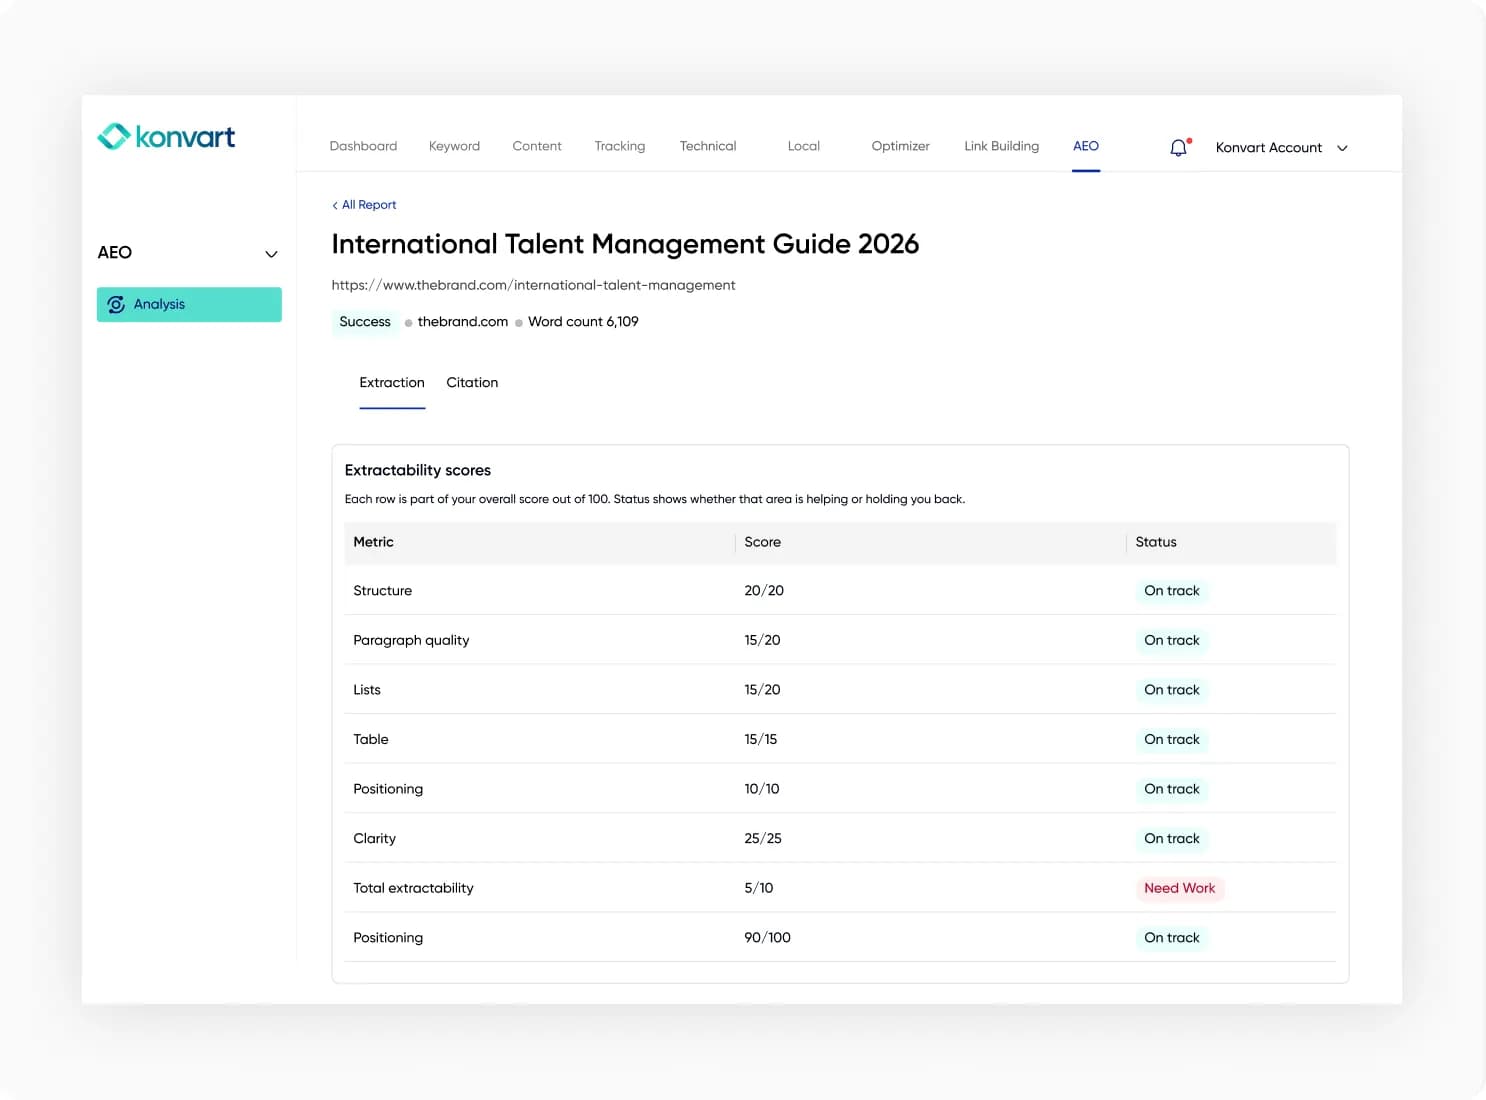Screen dimensions: 1486x1100
Task: Click the Lists metric label
Action: [x=367, y=690]
